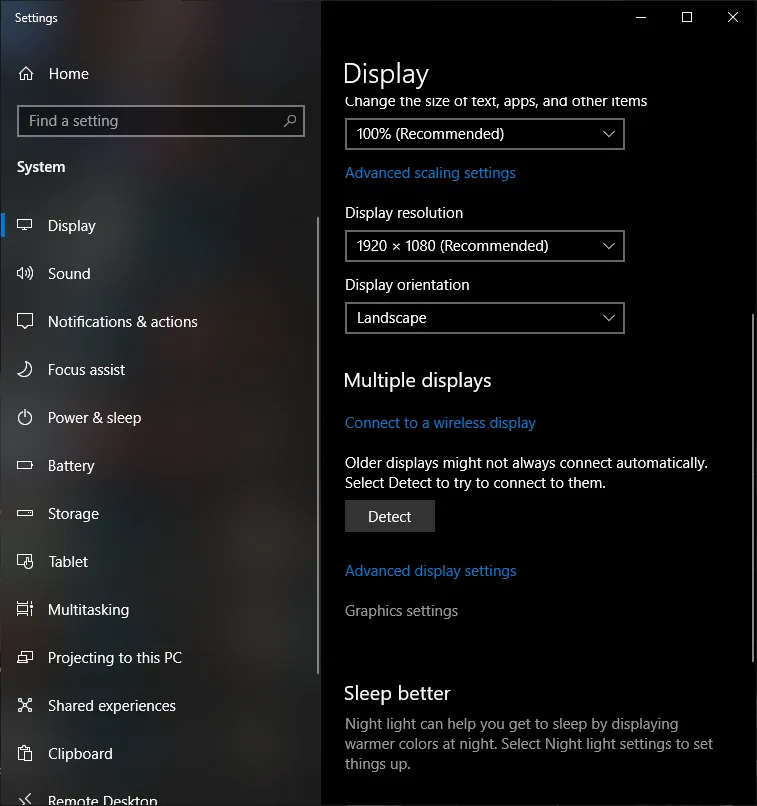Open the Display orientation dropdown

coord(485,318)
